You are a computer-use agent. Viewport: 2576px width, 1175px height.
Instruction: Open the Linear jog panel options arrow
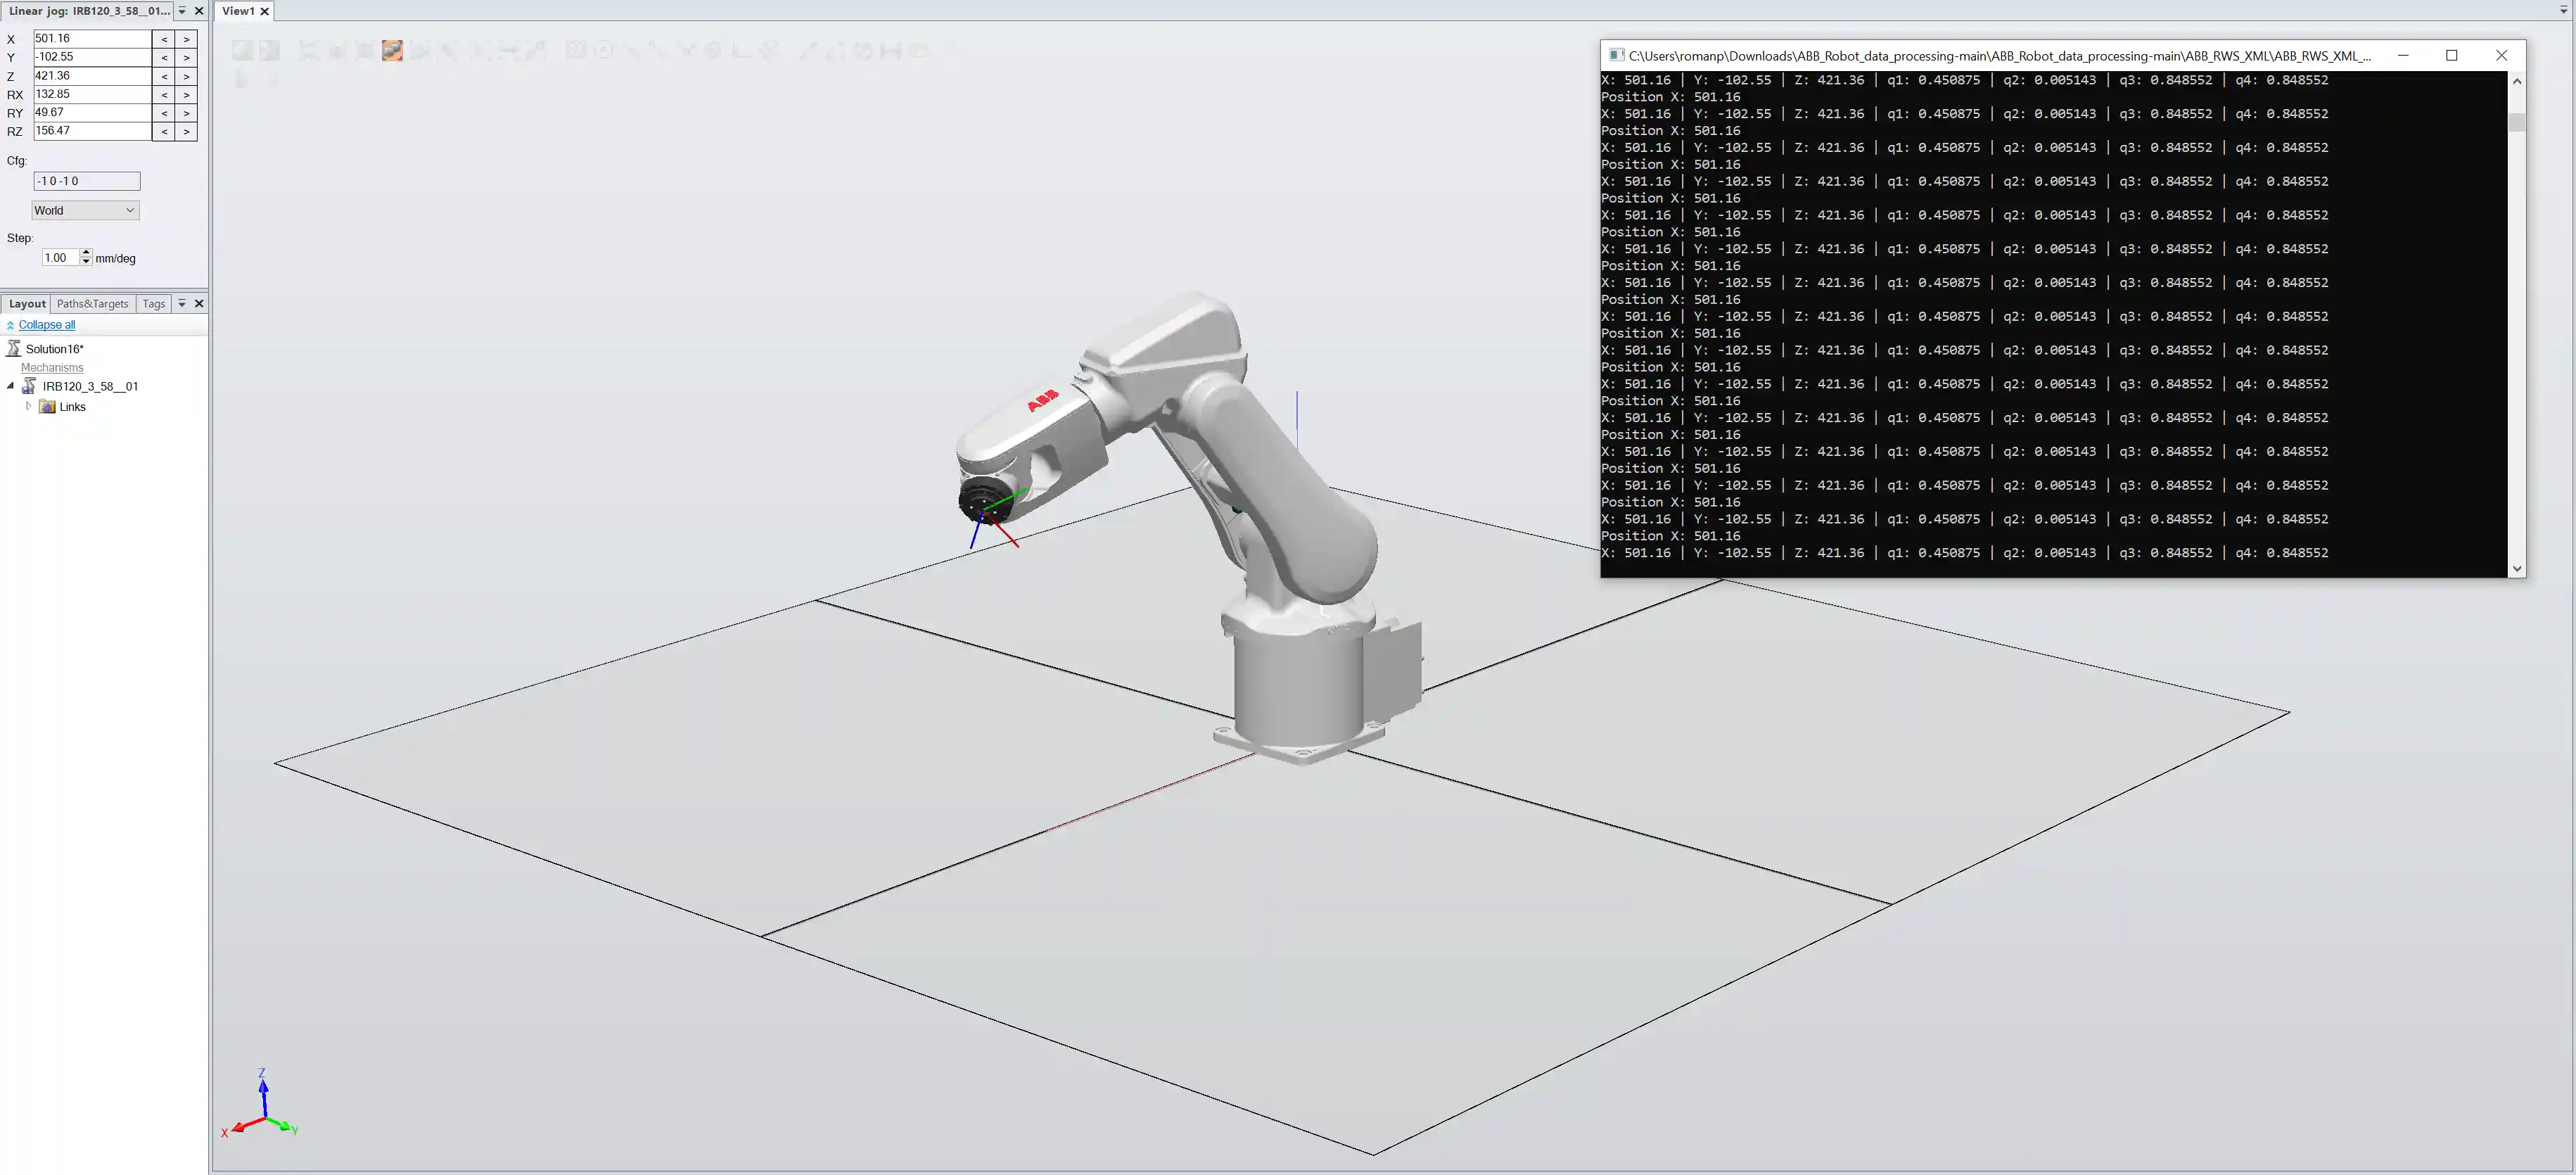point(182,11)
